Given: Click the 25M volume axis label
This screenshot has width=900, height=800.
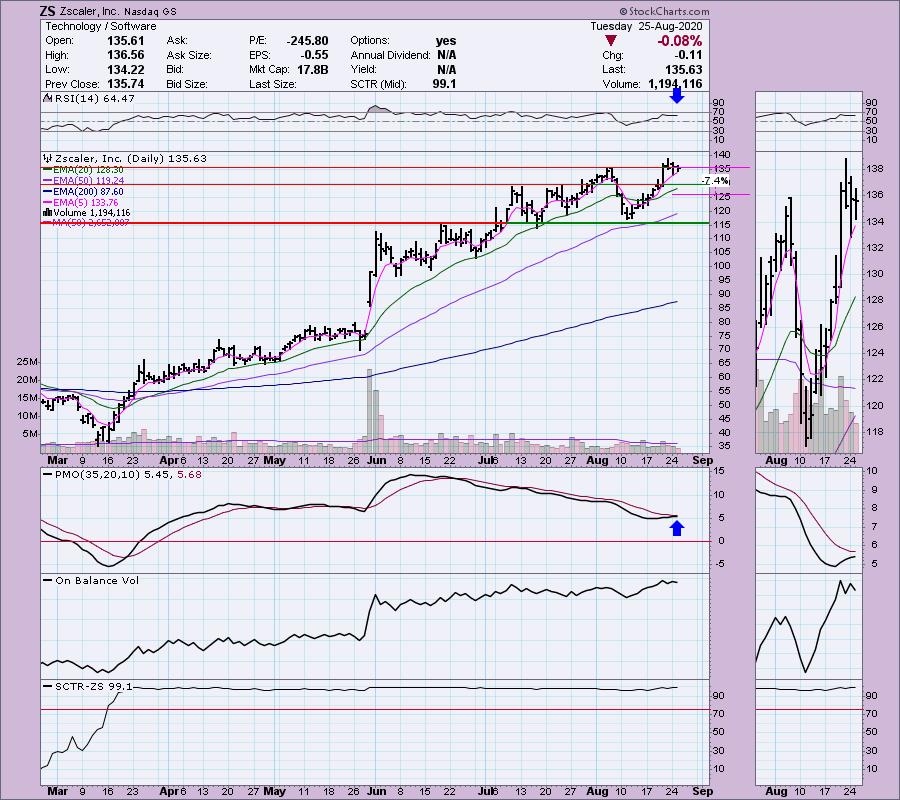Looking at the screenshot, I should [28, 362].
